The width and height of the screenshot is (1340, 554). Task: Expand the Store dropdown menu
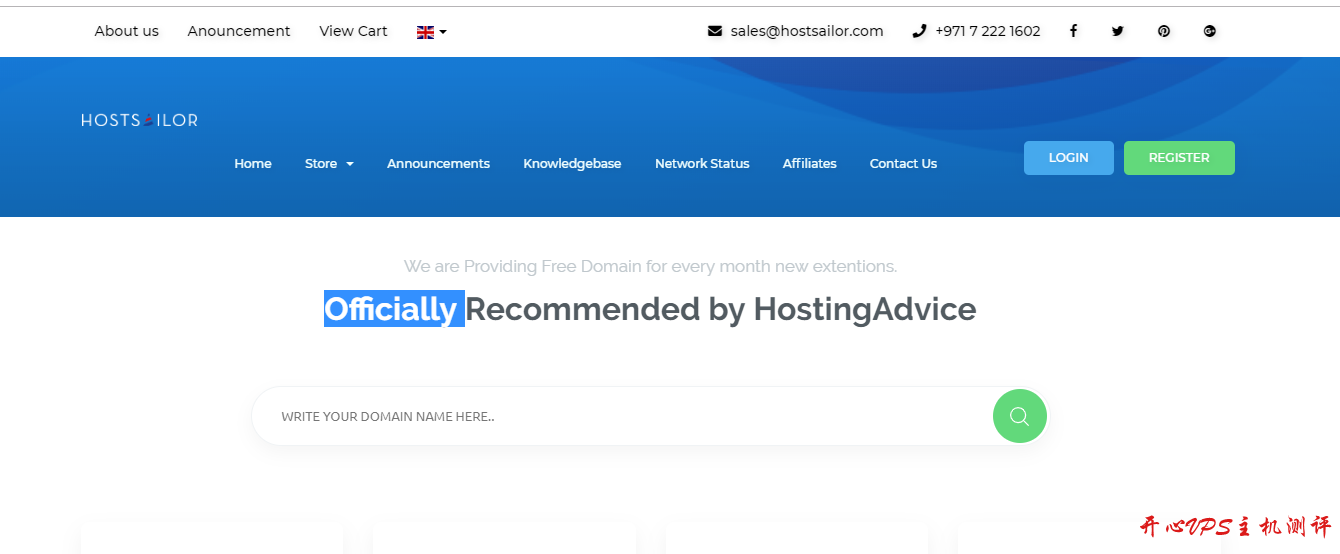[x=329, y=164]
